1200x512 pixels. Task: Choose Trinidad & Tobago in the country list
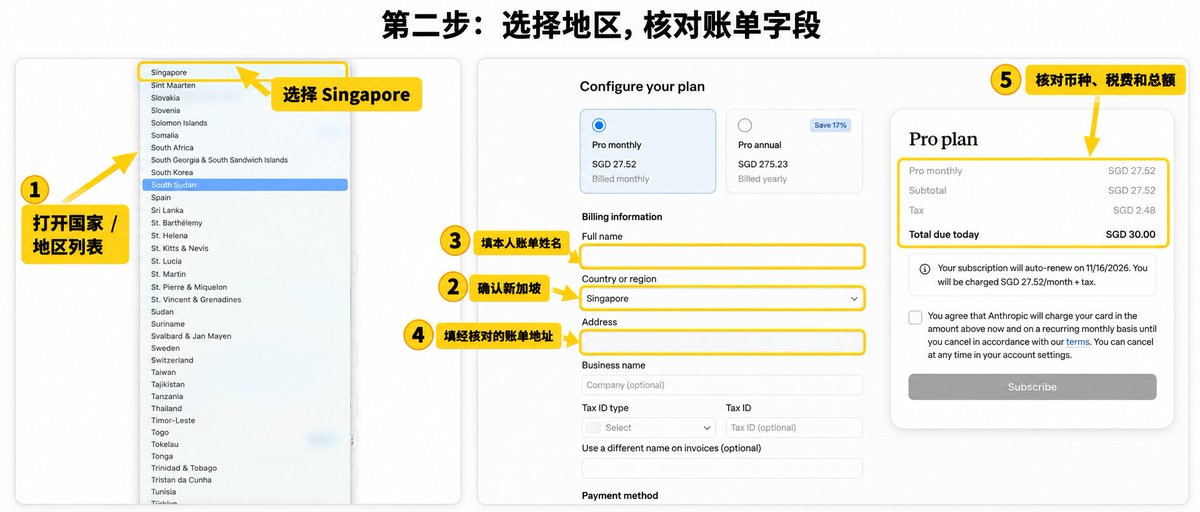point(184,468)
